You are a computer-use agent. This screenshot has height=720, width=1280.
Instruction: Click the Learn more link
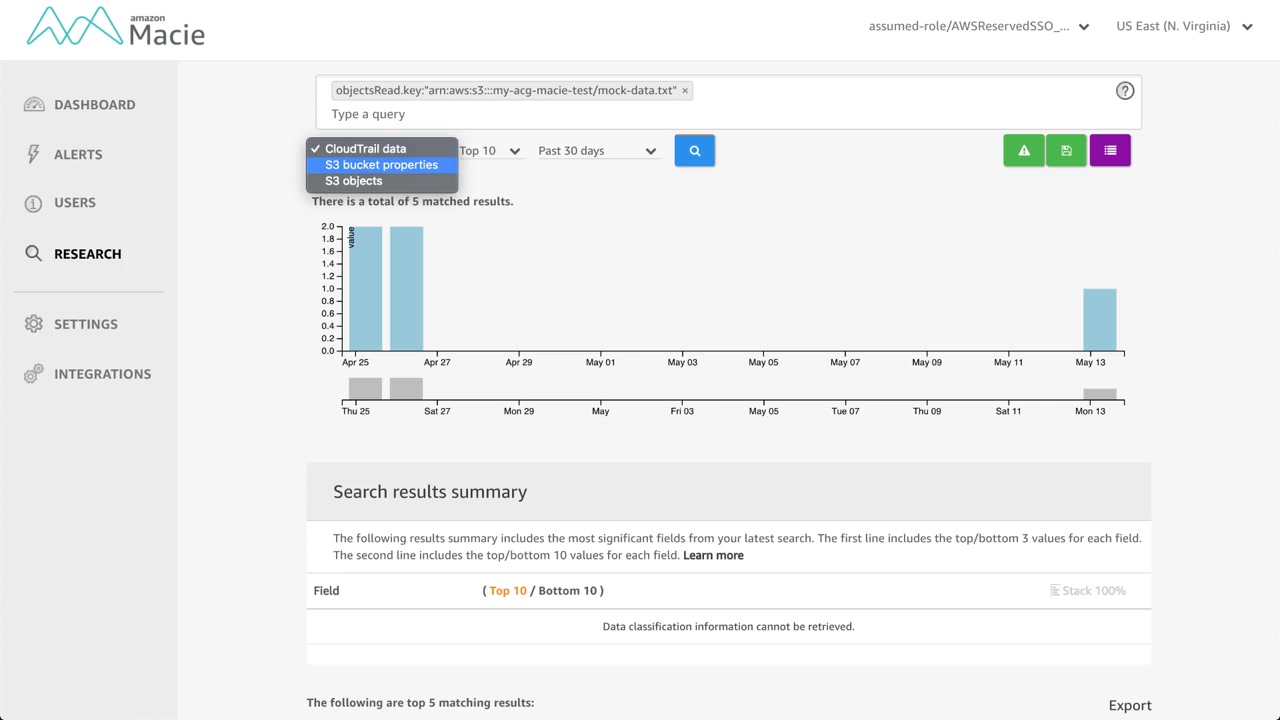[x=713, y=556]
